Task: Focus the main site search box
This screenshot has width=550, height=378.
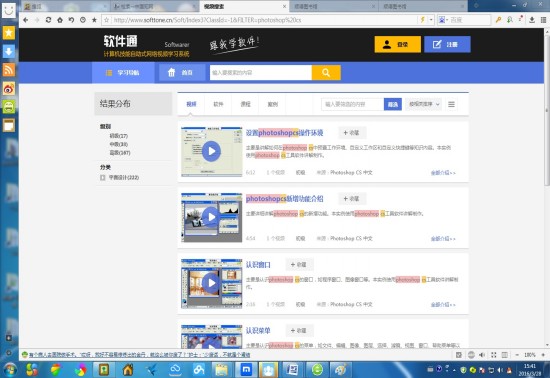Action: 261,73
